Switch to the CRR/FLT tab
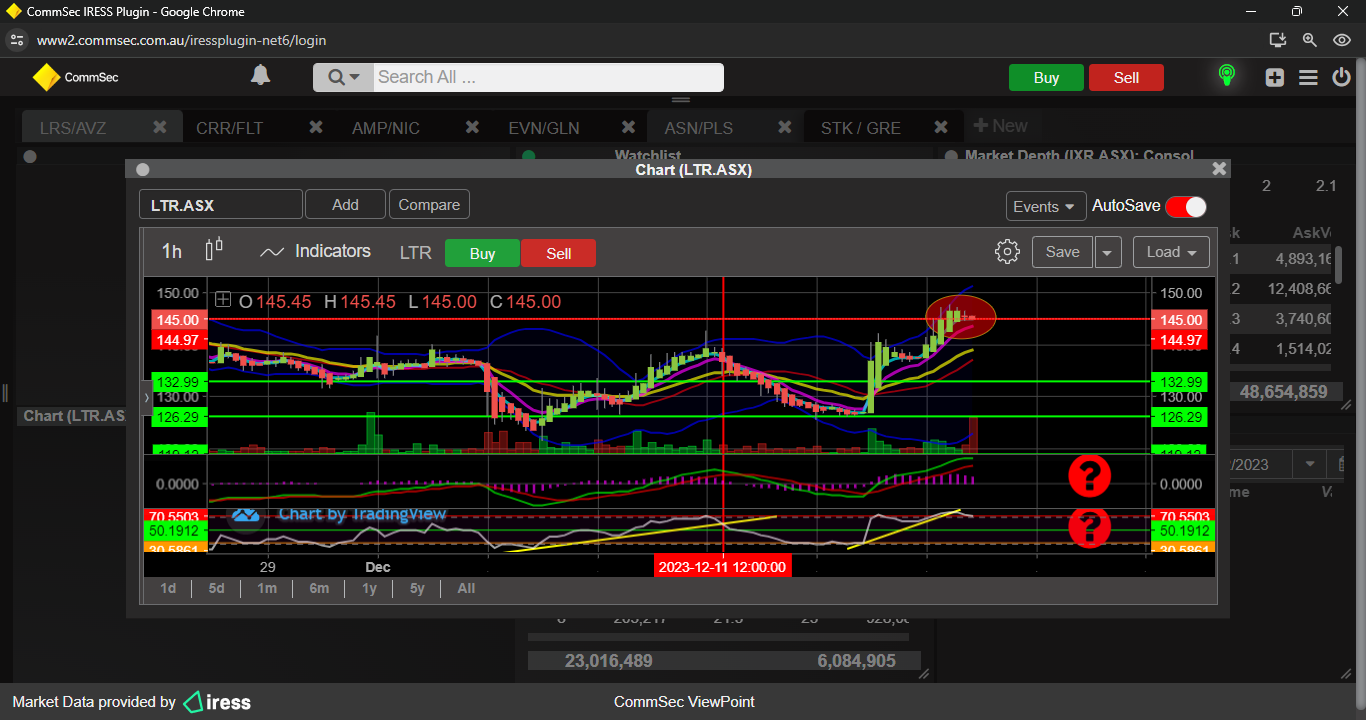 point(229,128)
